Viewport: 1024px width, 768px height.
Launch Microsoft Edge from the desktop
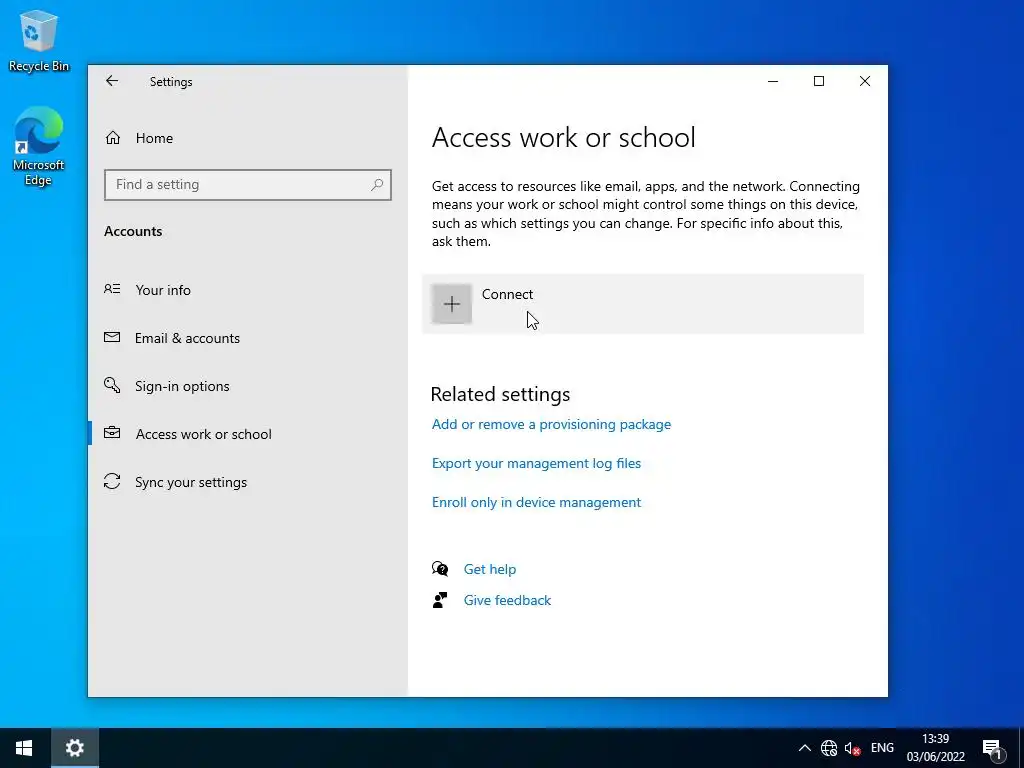[39, 146]
